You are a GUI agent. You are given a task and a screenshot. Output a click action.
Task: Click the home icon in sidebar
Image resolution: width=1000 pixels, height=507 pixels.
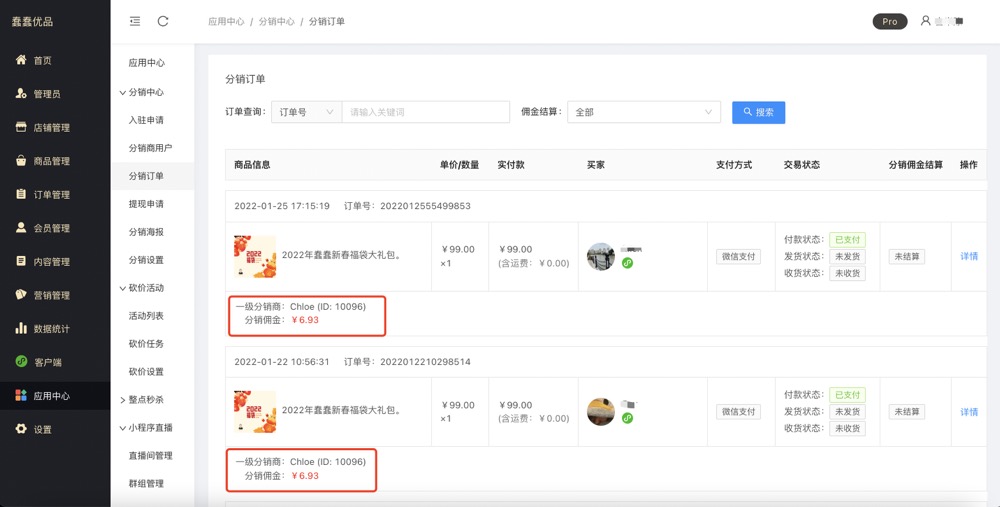21,61
